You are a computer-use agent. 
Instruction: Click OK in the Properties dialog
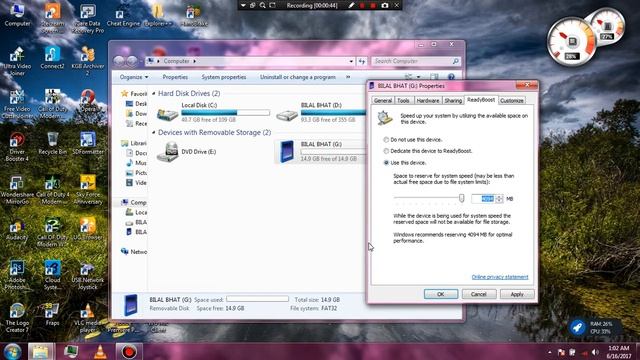point(441,294)
